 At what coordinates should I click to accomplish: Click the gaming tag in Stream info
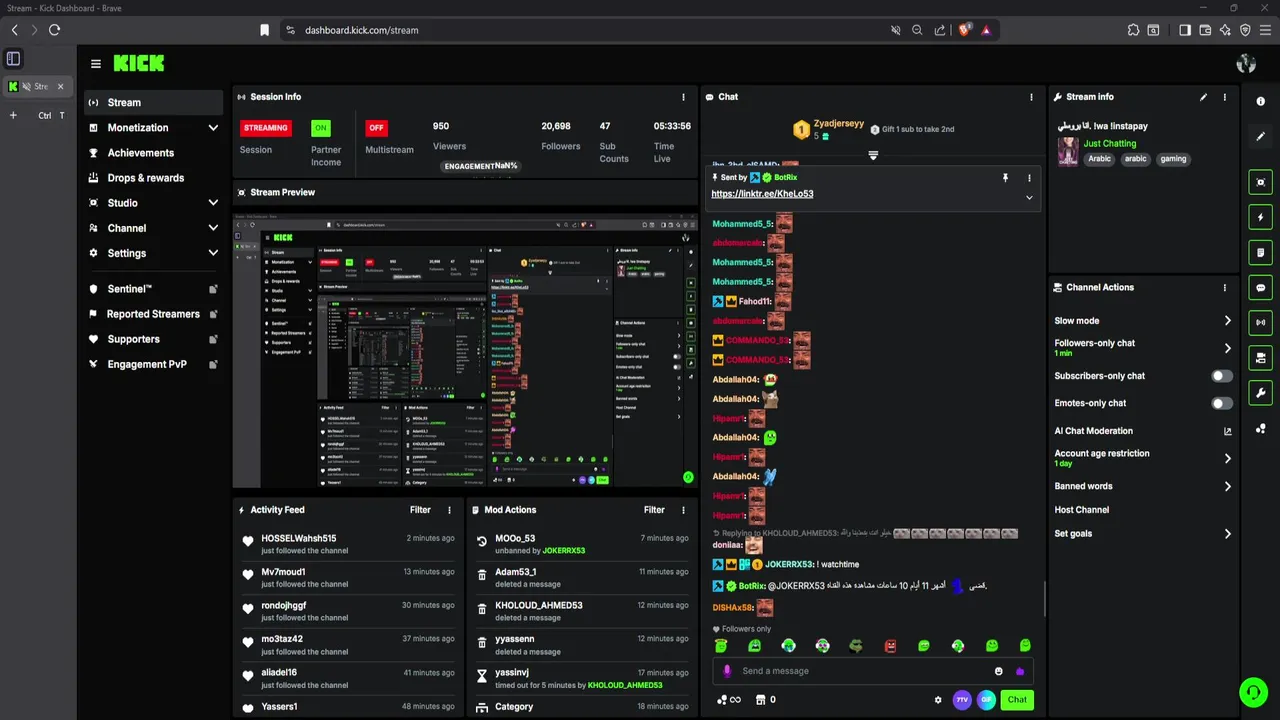(x=1173, y=159)
